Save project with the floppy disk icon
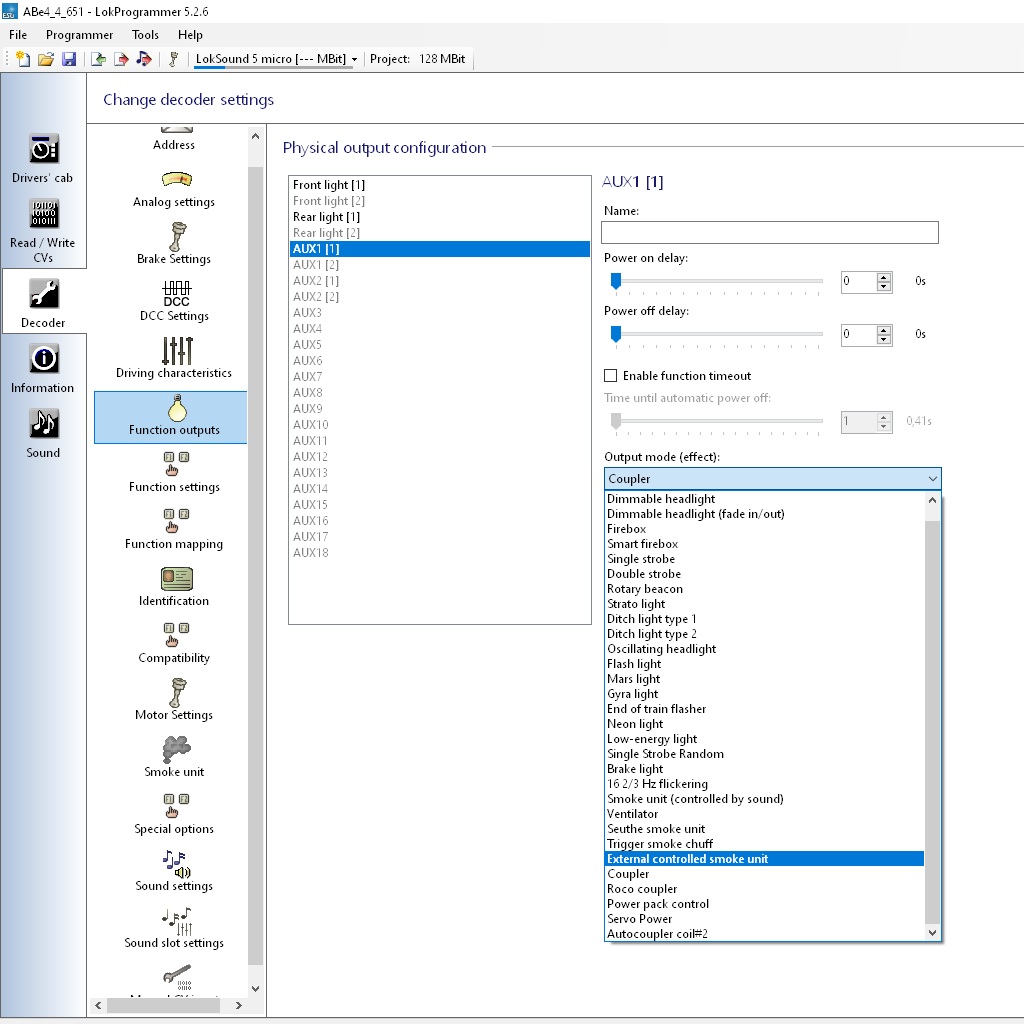Image resolution: width=1024 pixels, height=1024 pixels. click(x=69, y=59)
